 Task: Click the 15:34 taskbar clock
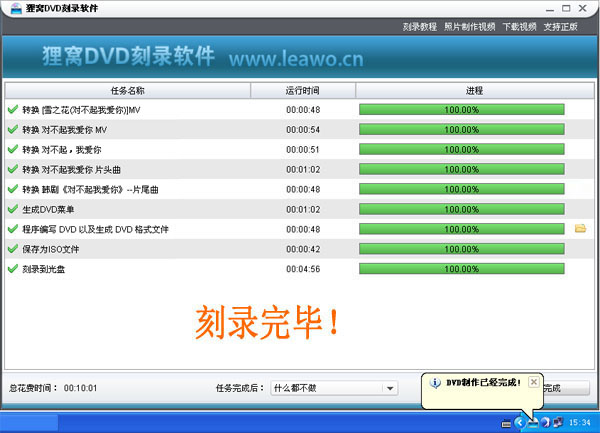click(580, 423)
